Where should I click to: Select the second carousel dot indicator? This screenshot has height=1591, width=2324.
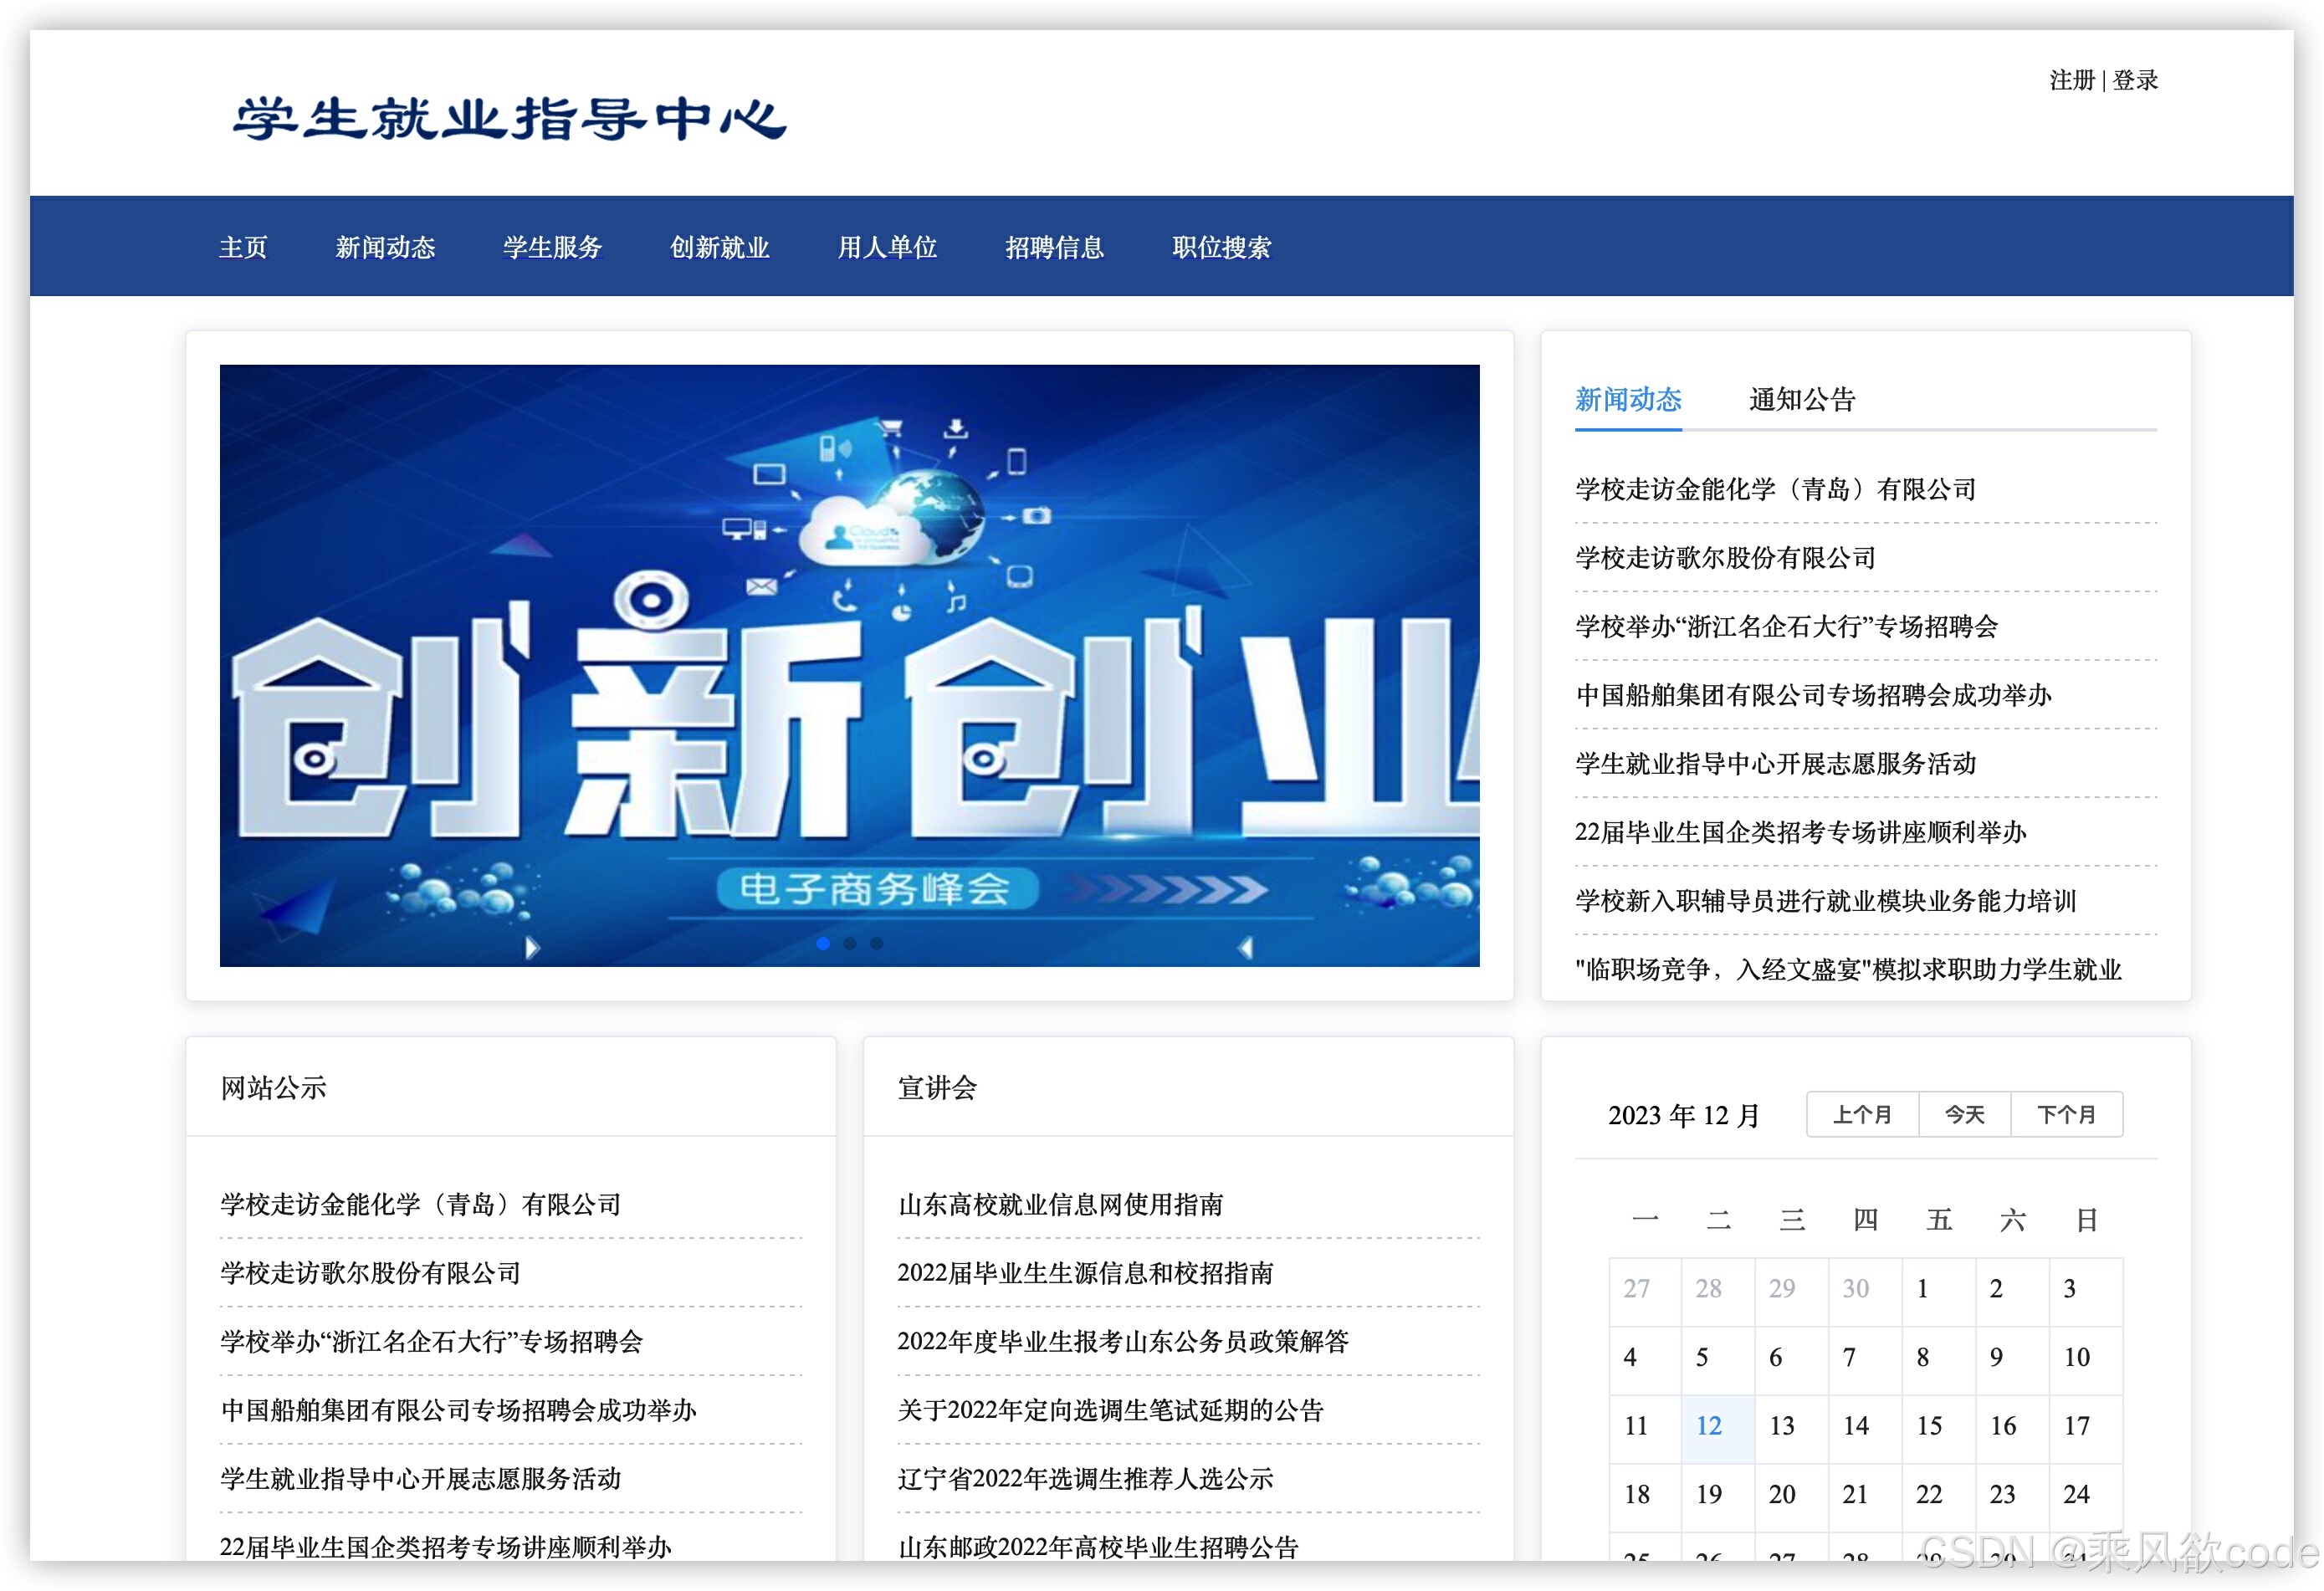point(851,943)
